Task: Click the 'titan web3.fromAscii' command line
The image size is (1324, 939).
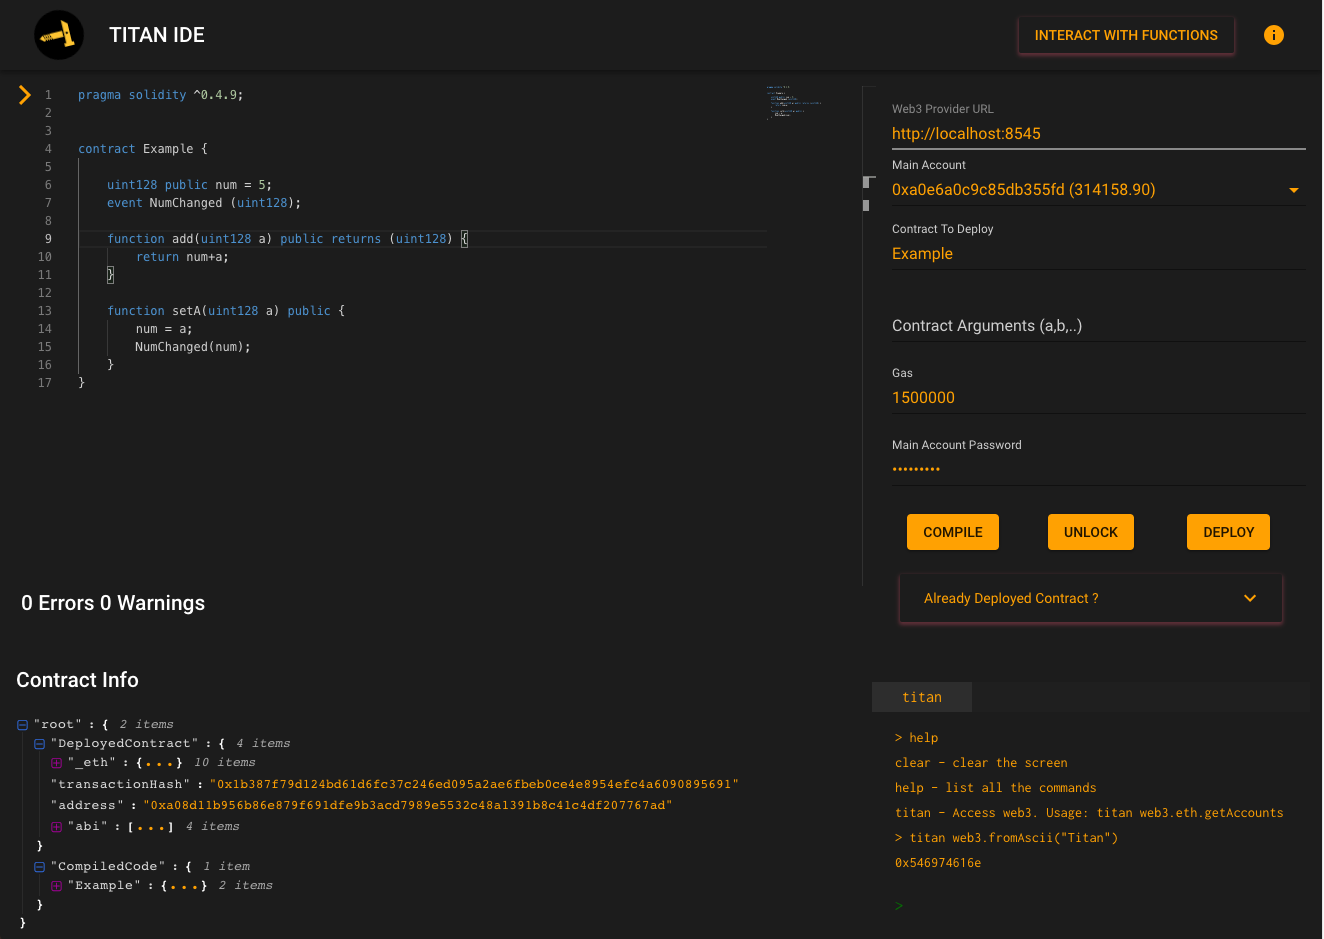Action: click(1007, 838)
